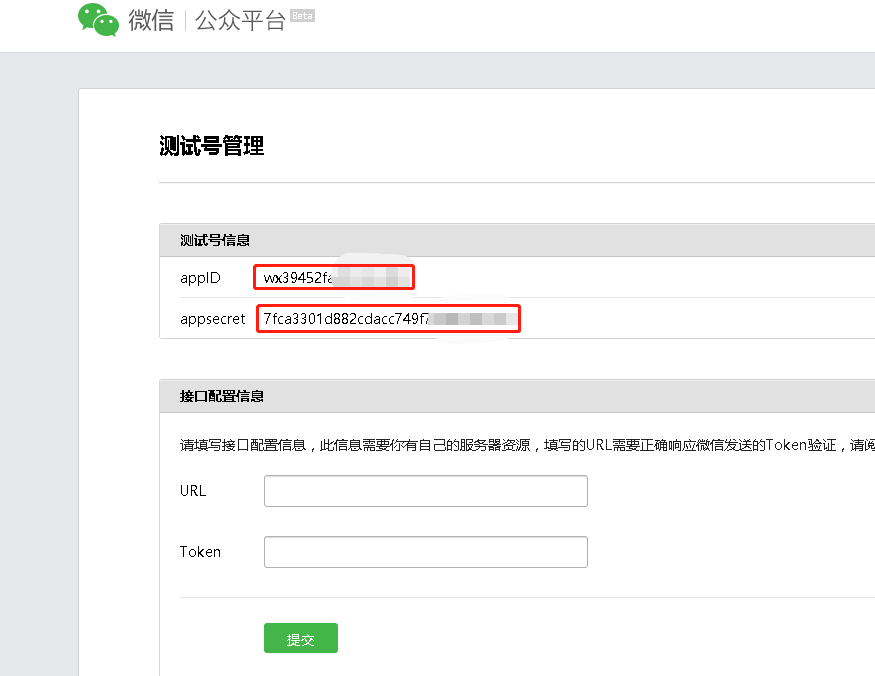Click the Token field label
This screenshot has width=875, height=676.
click(x=200, y=551)
